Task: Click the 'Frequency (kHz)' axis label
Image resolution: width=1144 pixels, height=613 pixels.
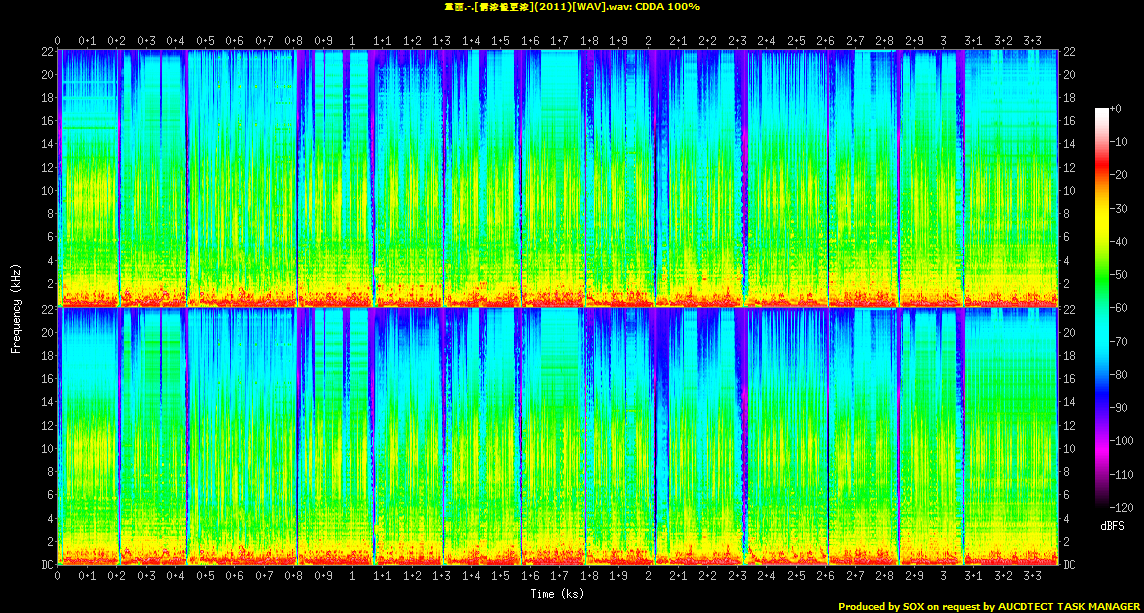Action: click(15, 307)
